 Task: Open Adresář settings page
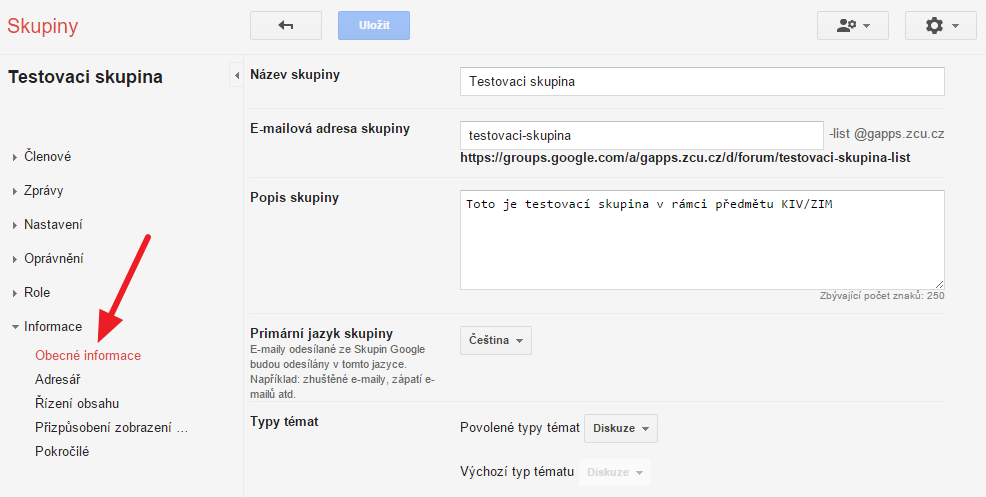(58, 379)
